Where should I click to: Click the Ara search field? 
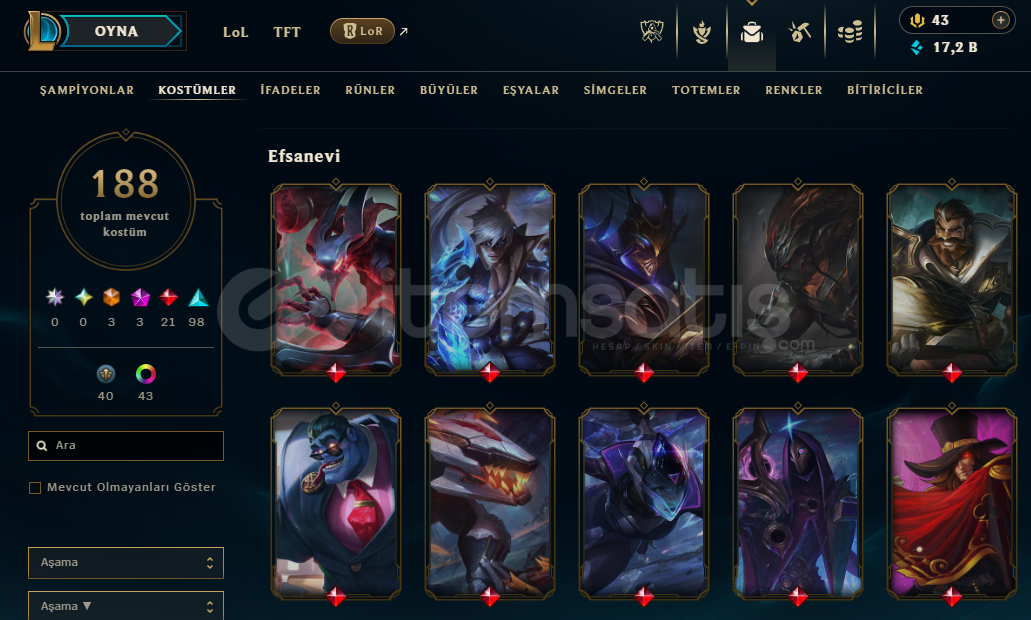point(126,446)
